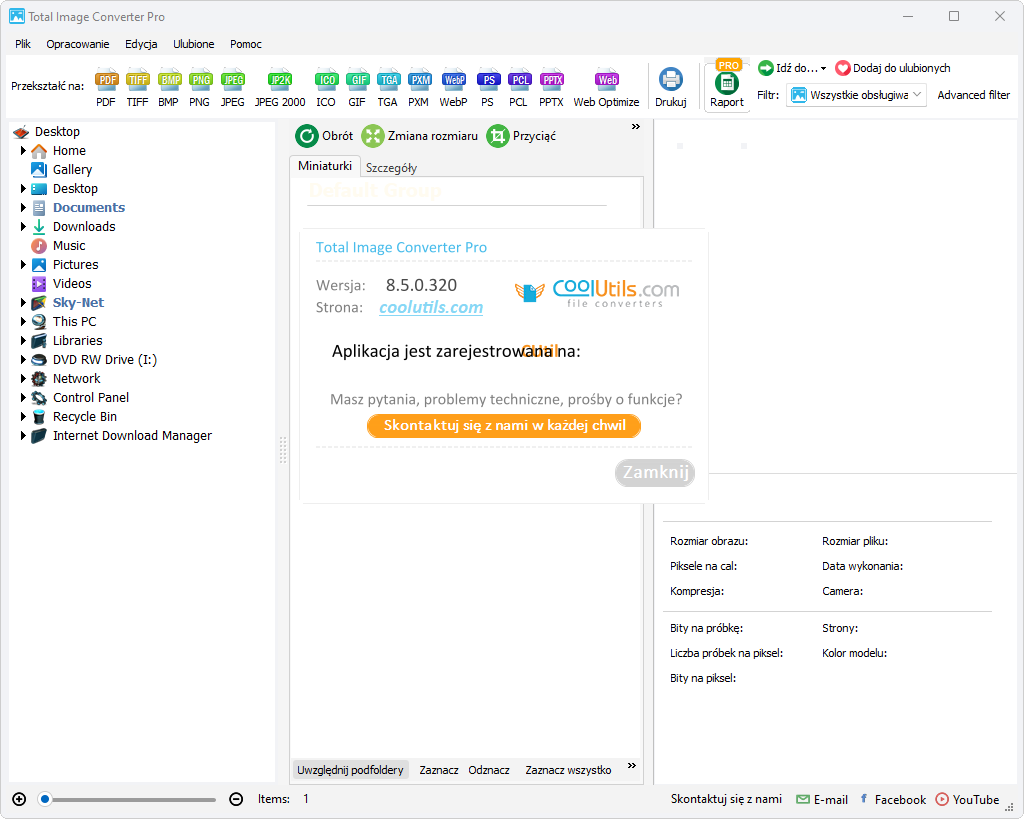1024x819 pixels.
Task: Select WebP conversion icon
Action: click(453, 87)
